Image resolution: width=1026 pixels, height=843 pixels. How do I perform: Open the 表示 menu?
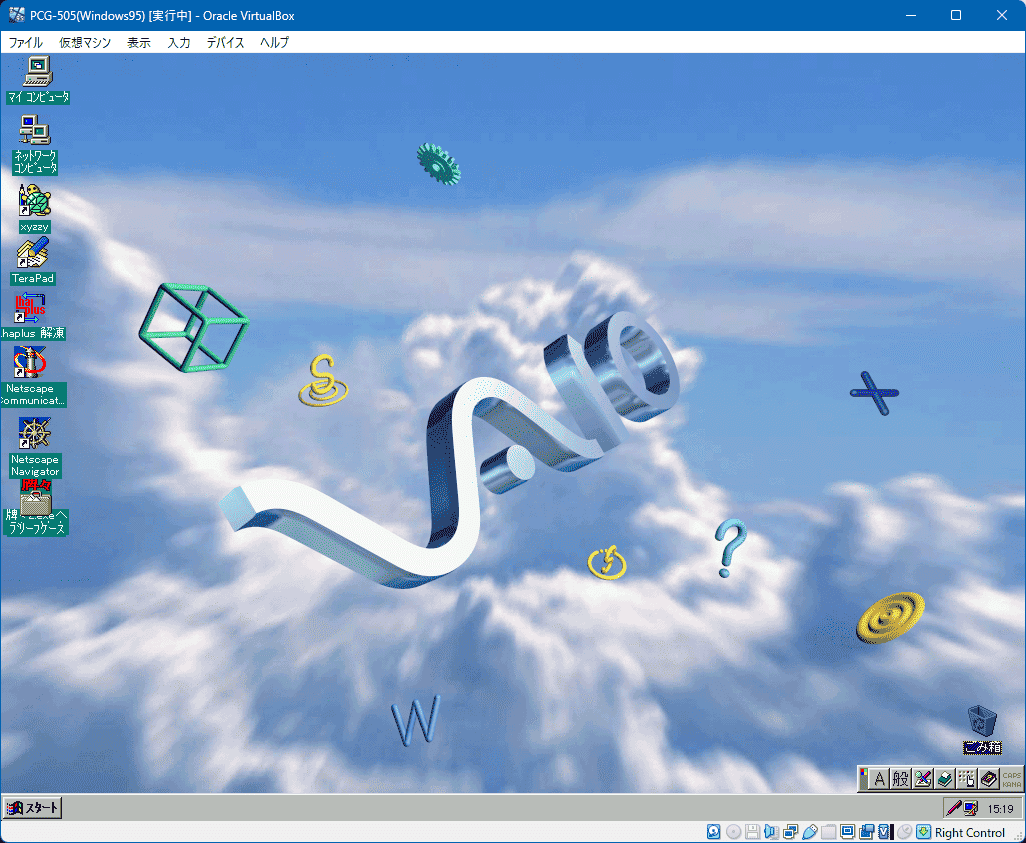point(139,43)
